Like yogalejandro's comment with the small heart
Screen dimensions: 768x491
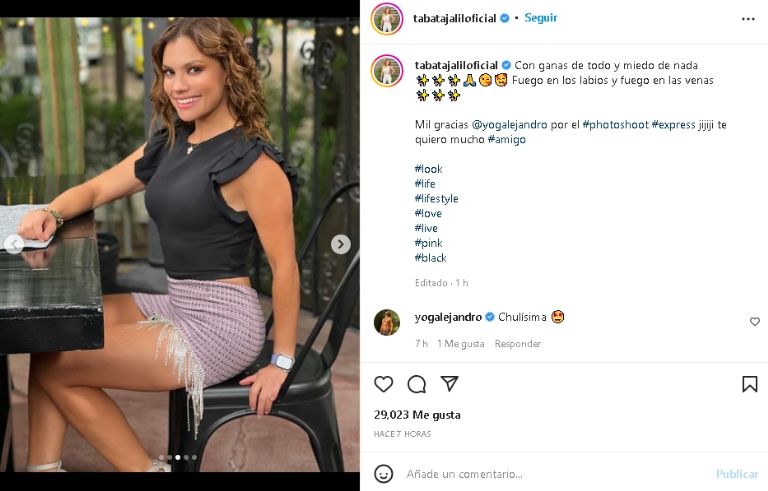754,322
